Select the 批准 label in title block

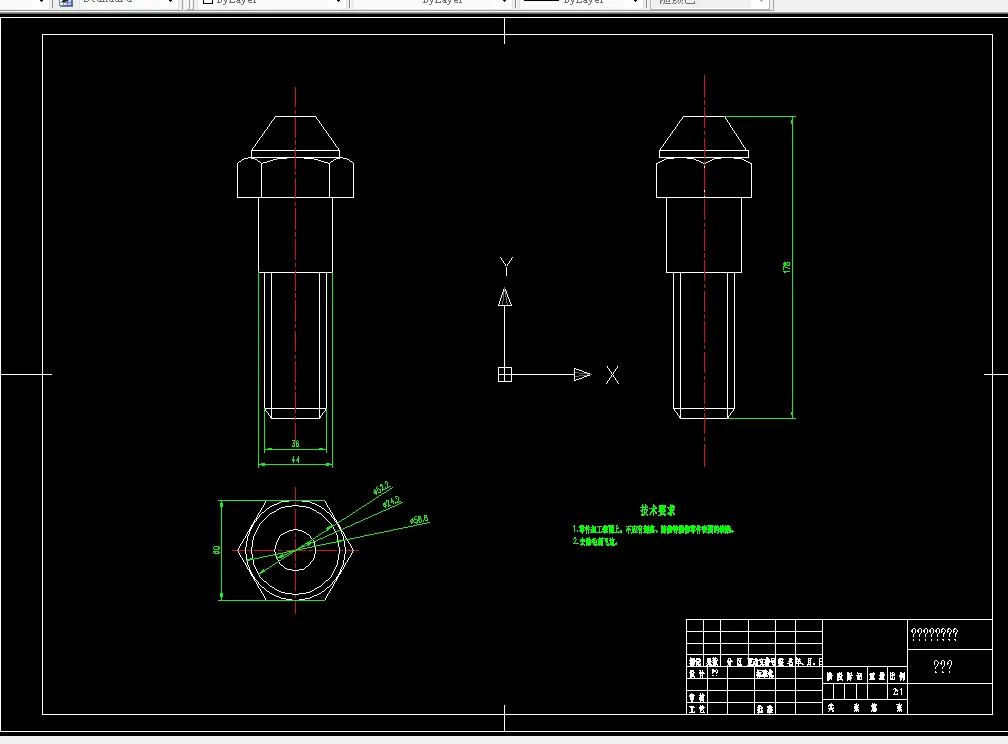[x=765, y=709]
